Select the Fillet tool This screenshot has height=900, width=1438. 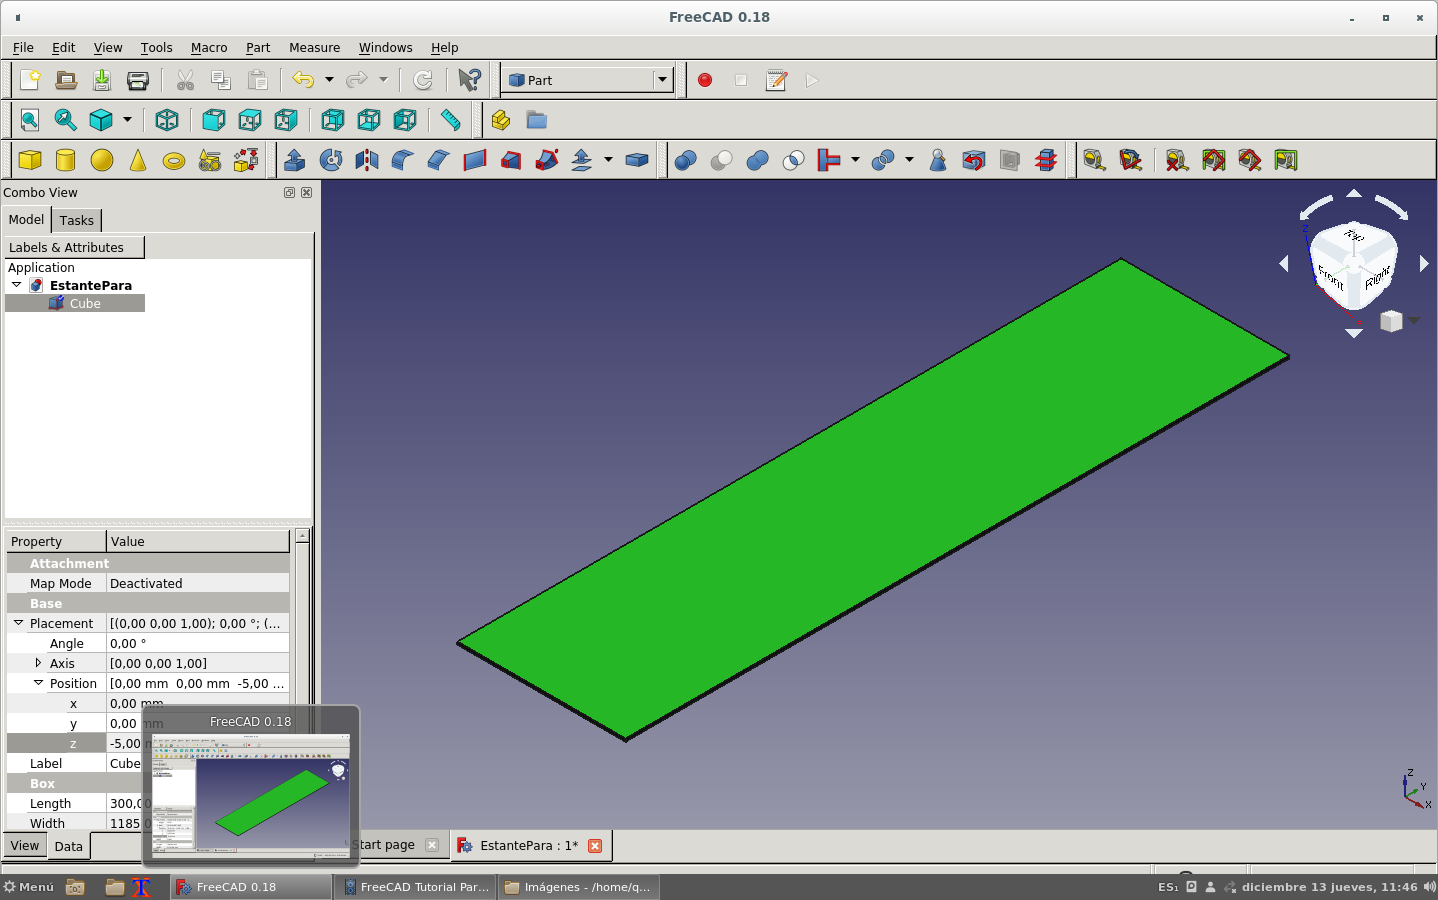coord(403,160)
